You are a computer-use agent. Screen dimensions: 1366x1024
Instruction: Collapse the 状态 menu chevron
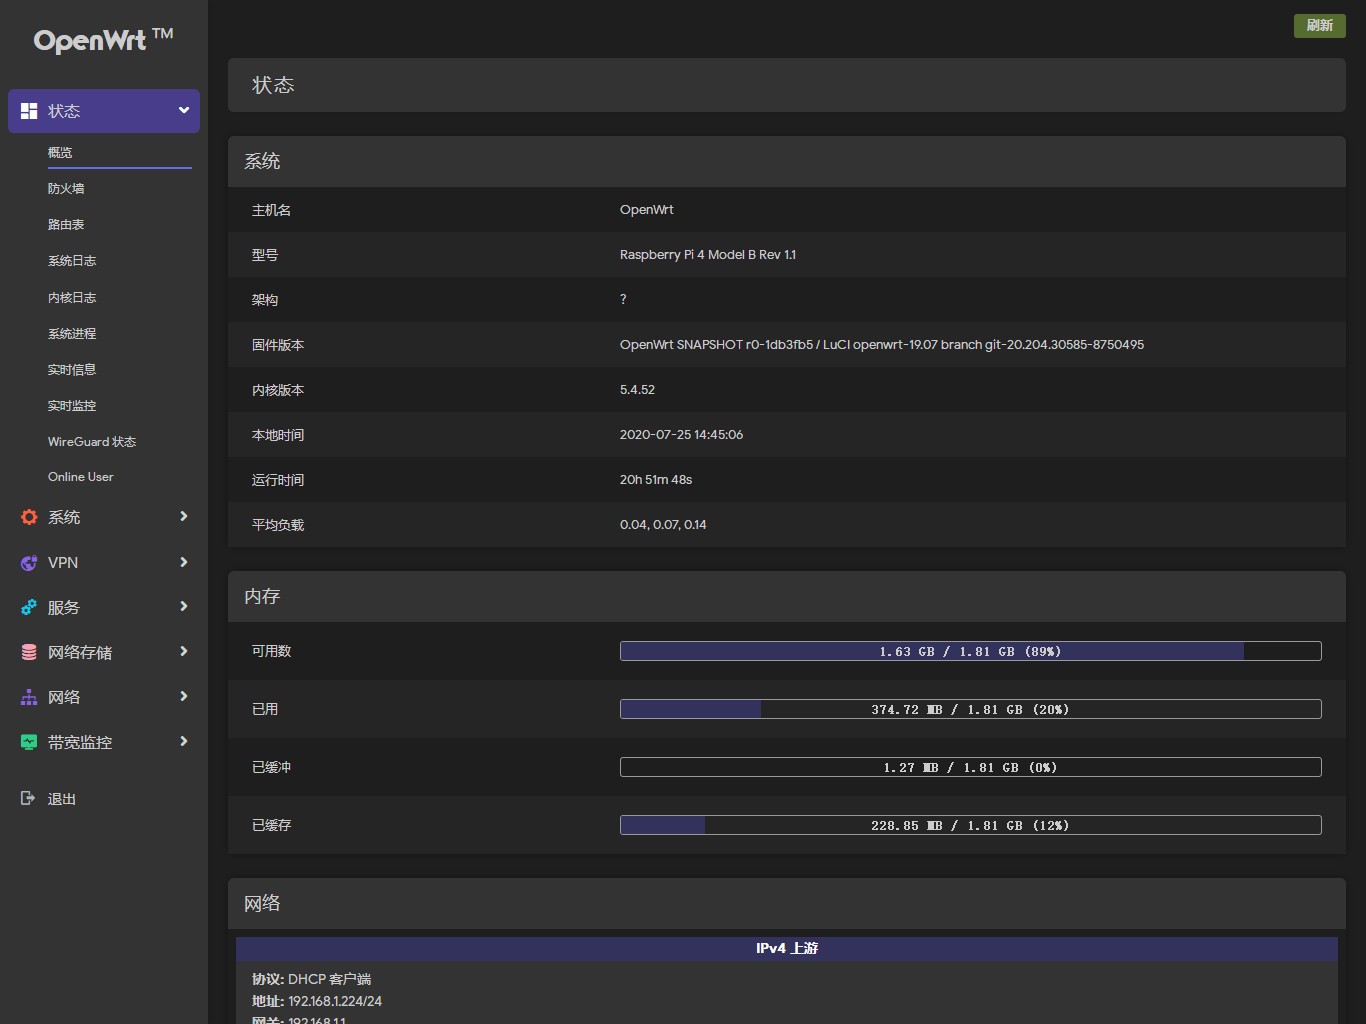[184, 110]
